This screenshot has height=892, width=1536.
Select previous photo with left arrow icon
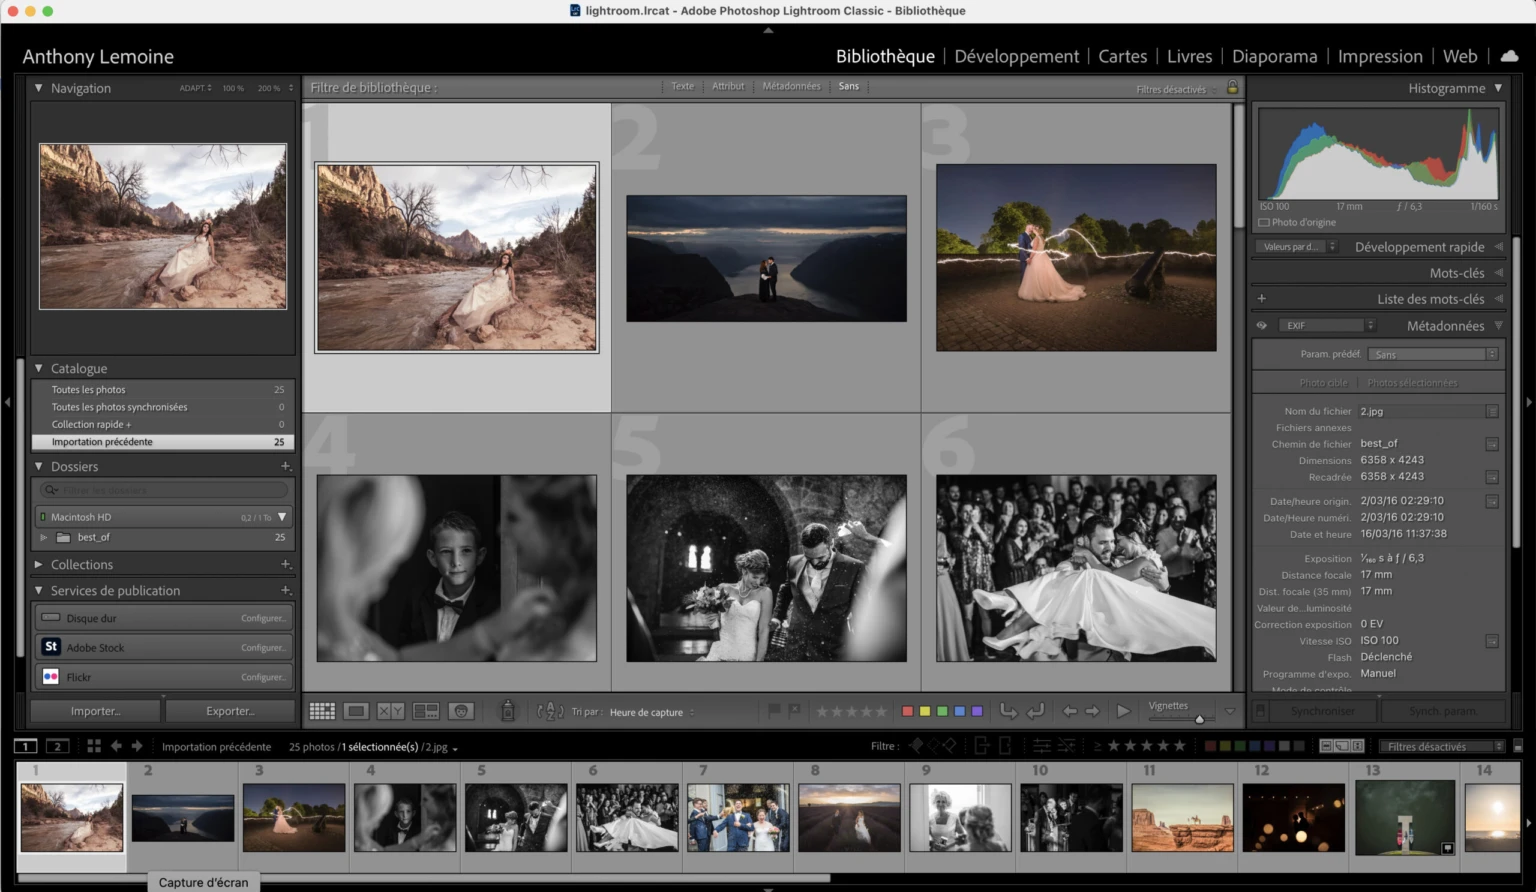(x=1070, y=711)
